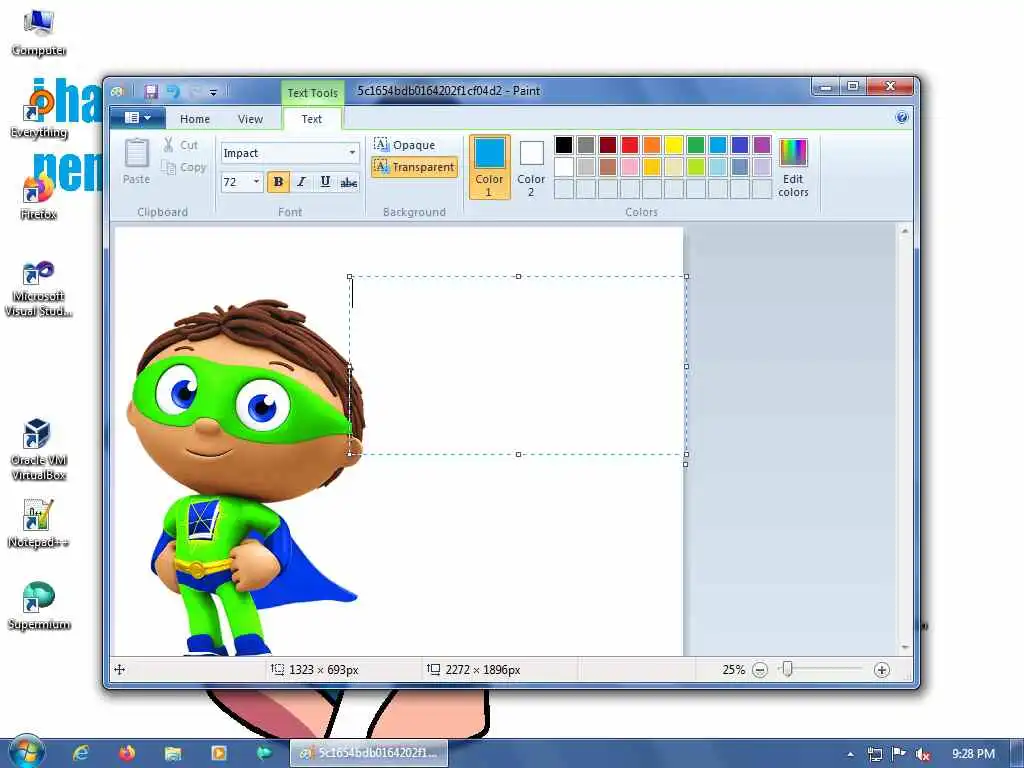Pick the purple color swatch

click(x=762, y=144)
